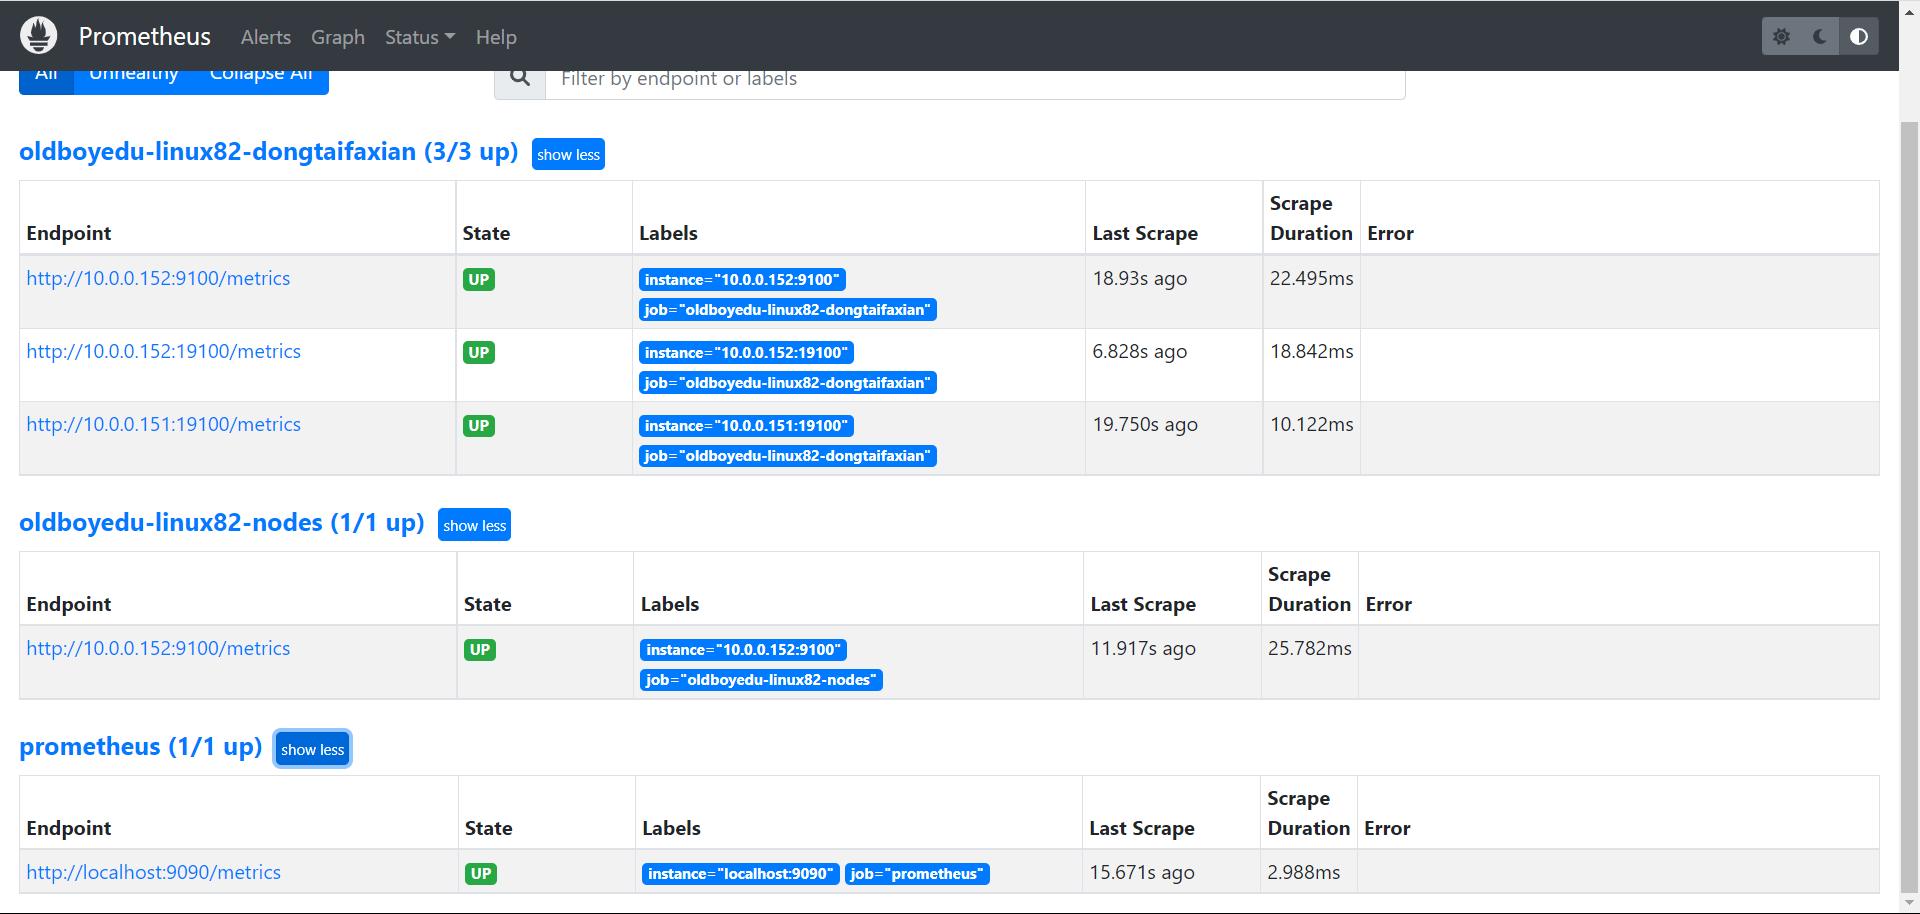Go to the Alerts page
Viewport: 1920px width, 914px height.
point(266,37)
